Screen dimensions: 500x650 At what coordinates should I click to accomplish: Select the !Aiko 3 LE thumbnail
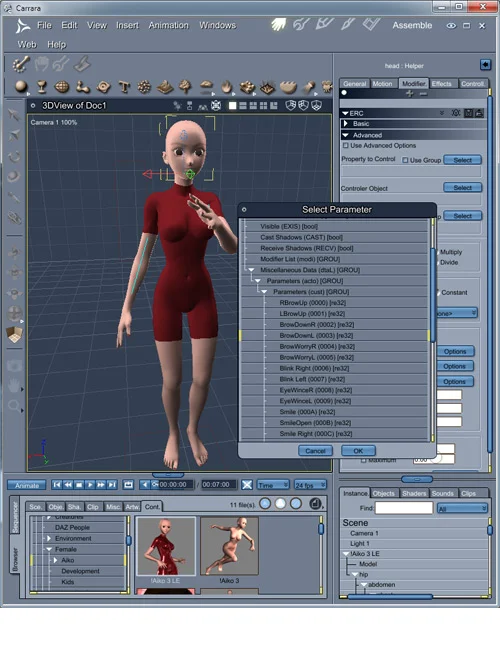[x=166, y=546]
